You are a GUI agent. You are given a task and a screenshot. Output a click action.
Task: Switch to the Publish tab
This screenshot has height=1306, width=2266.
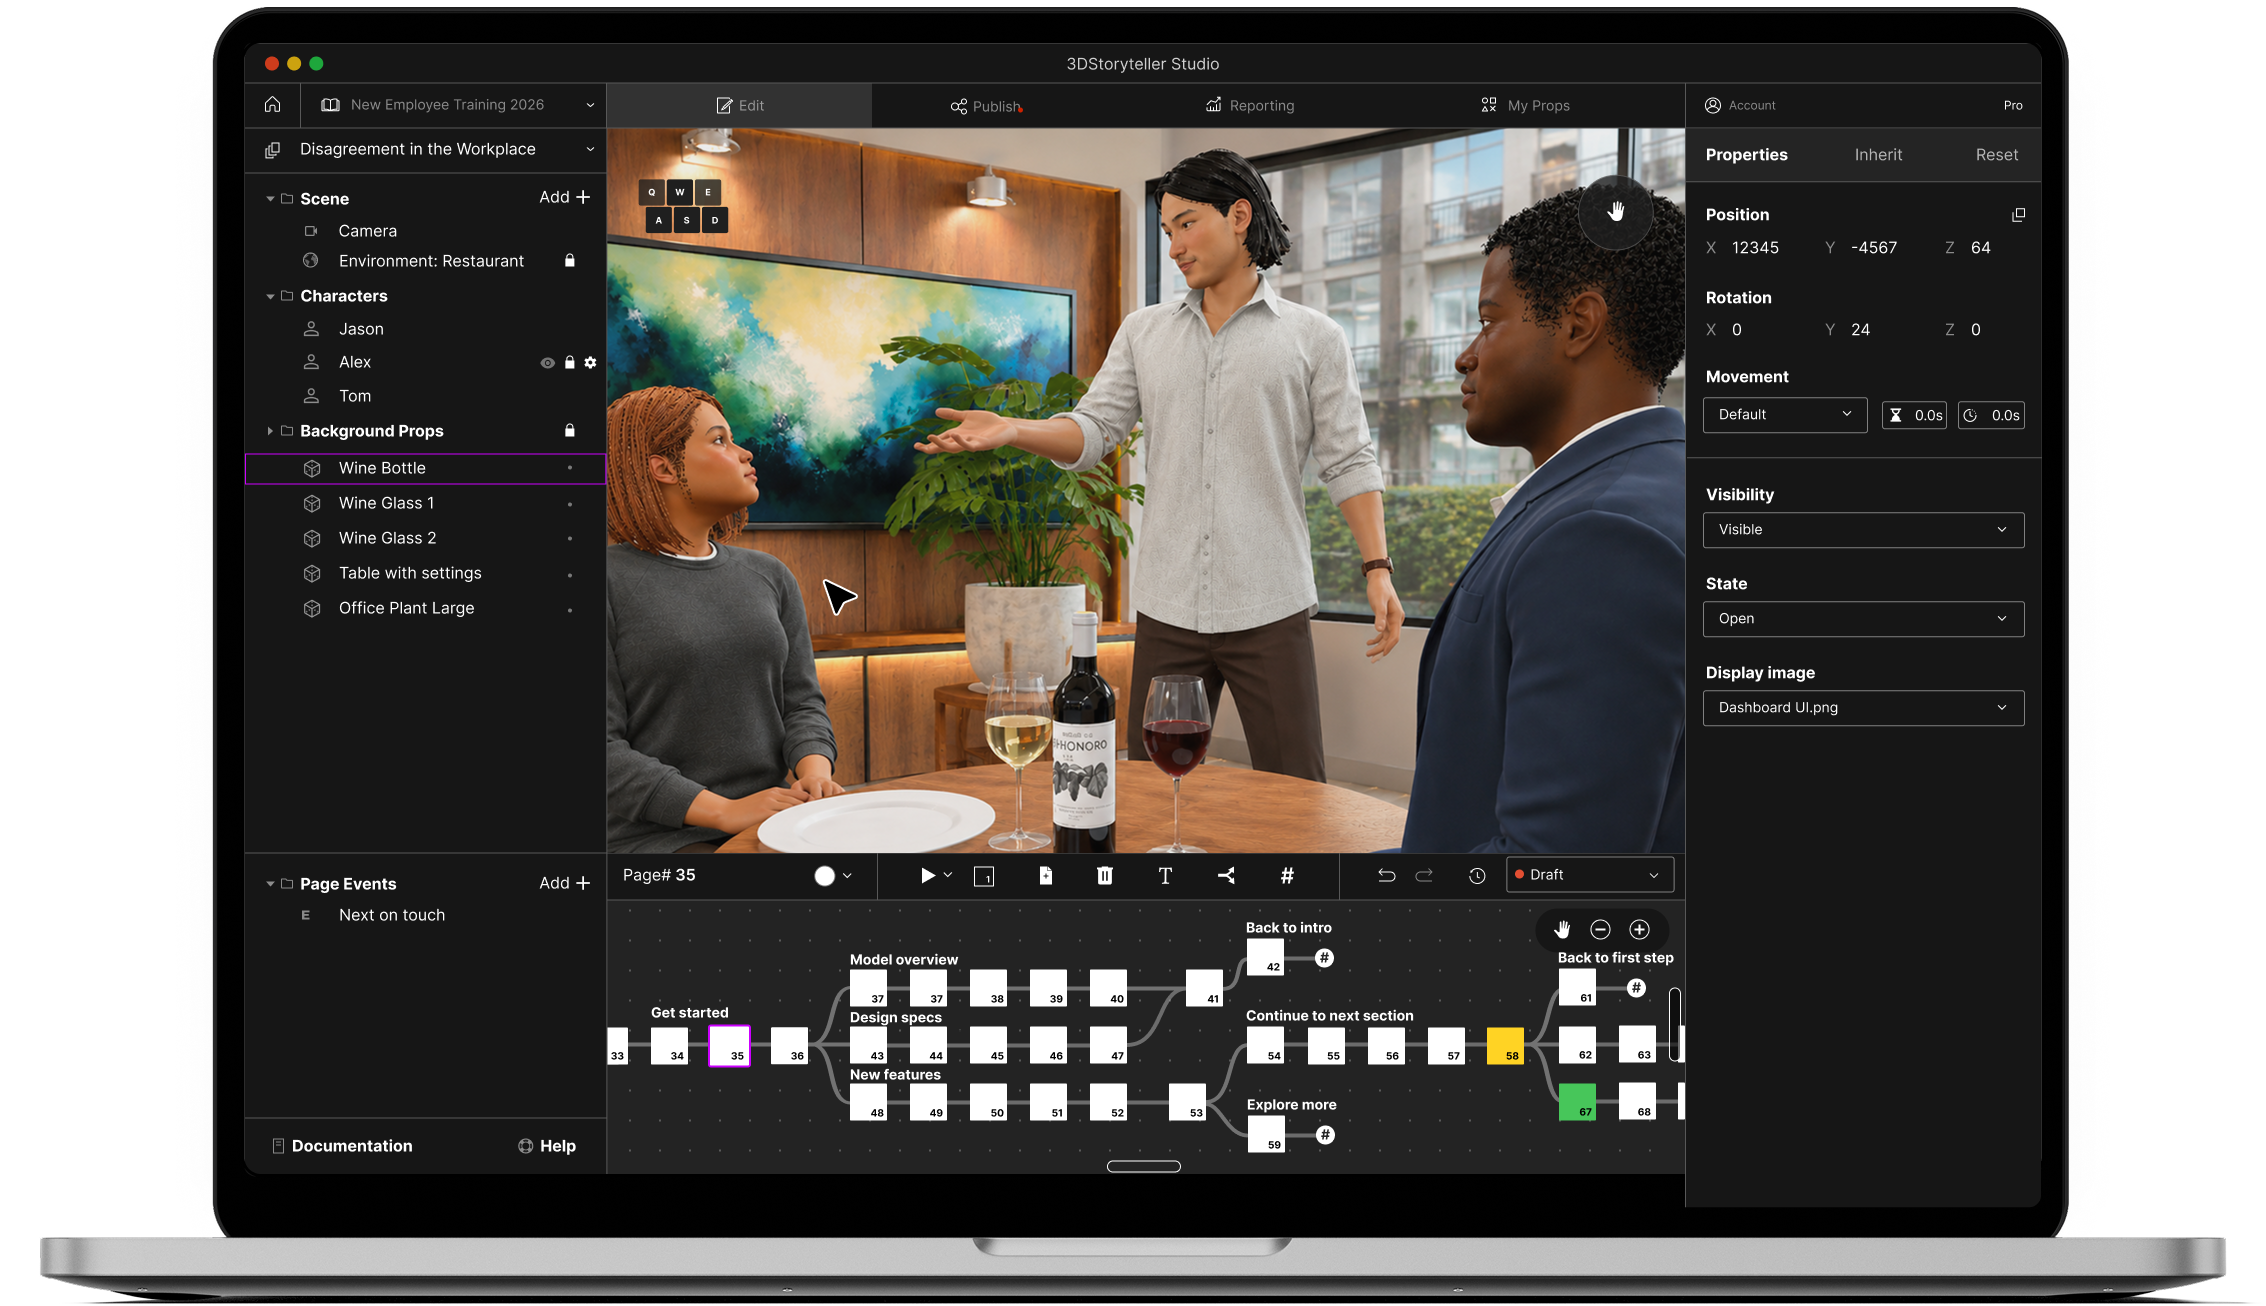pyautogui.click(x=986, y=106)
